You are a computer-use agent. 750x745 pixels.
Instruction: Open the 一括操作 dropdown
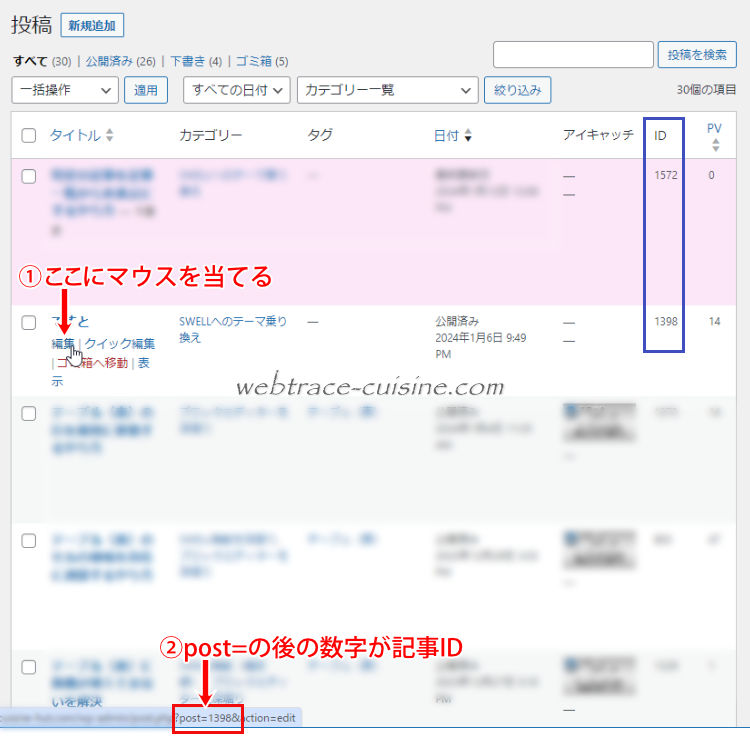(65, 90)
